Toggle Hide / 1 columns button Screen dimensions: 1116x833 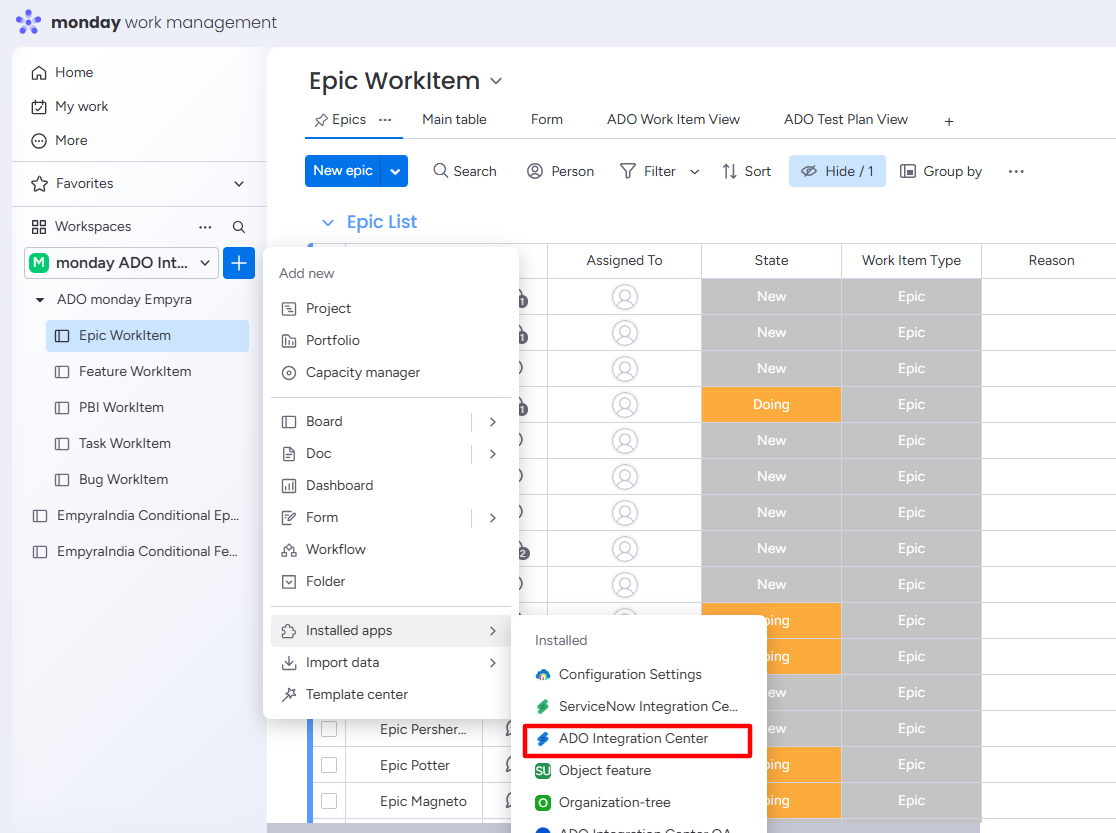point(837,172)
